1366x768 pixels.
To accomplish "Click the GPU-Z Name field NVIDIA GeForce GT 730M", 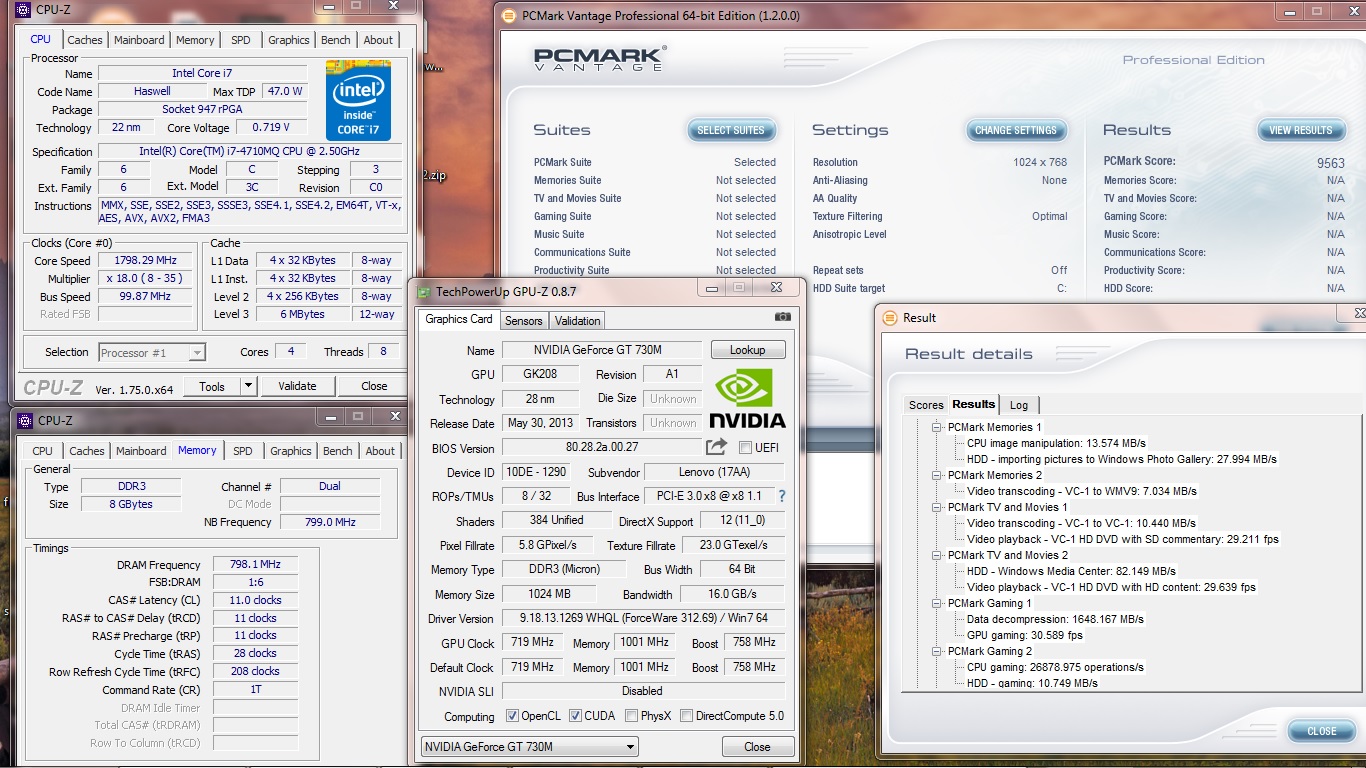I will [602, 350].
